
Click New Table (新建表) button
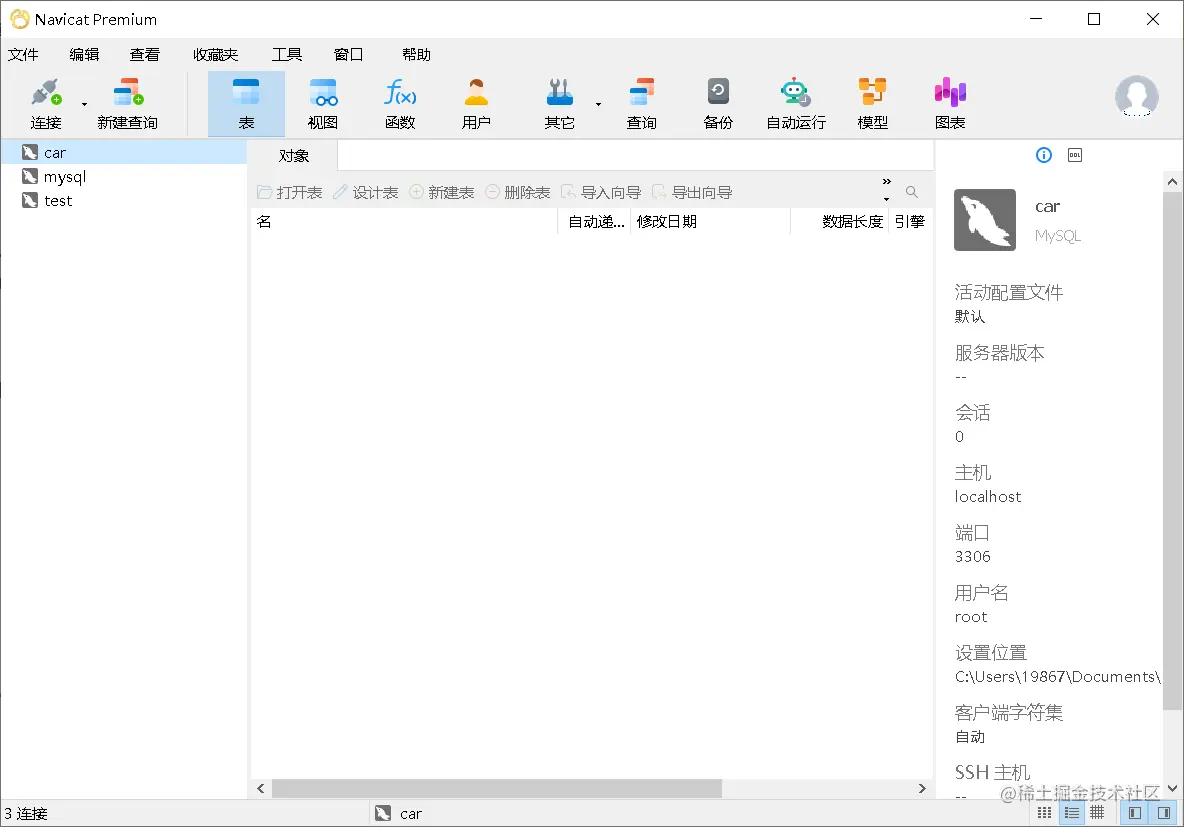click(442, 193)
